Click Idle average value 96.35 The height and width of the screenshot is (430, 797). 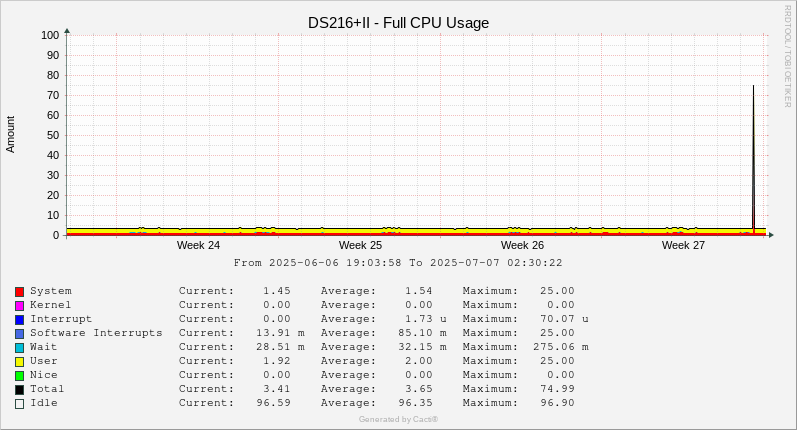point(415,403)
